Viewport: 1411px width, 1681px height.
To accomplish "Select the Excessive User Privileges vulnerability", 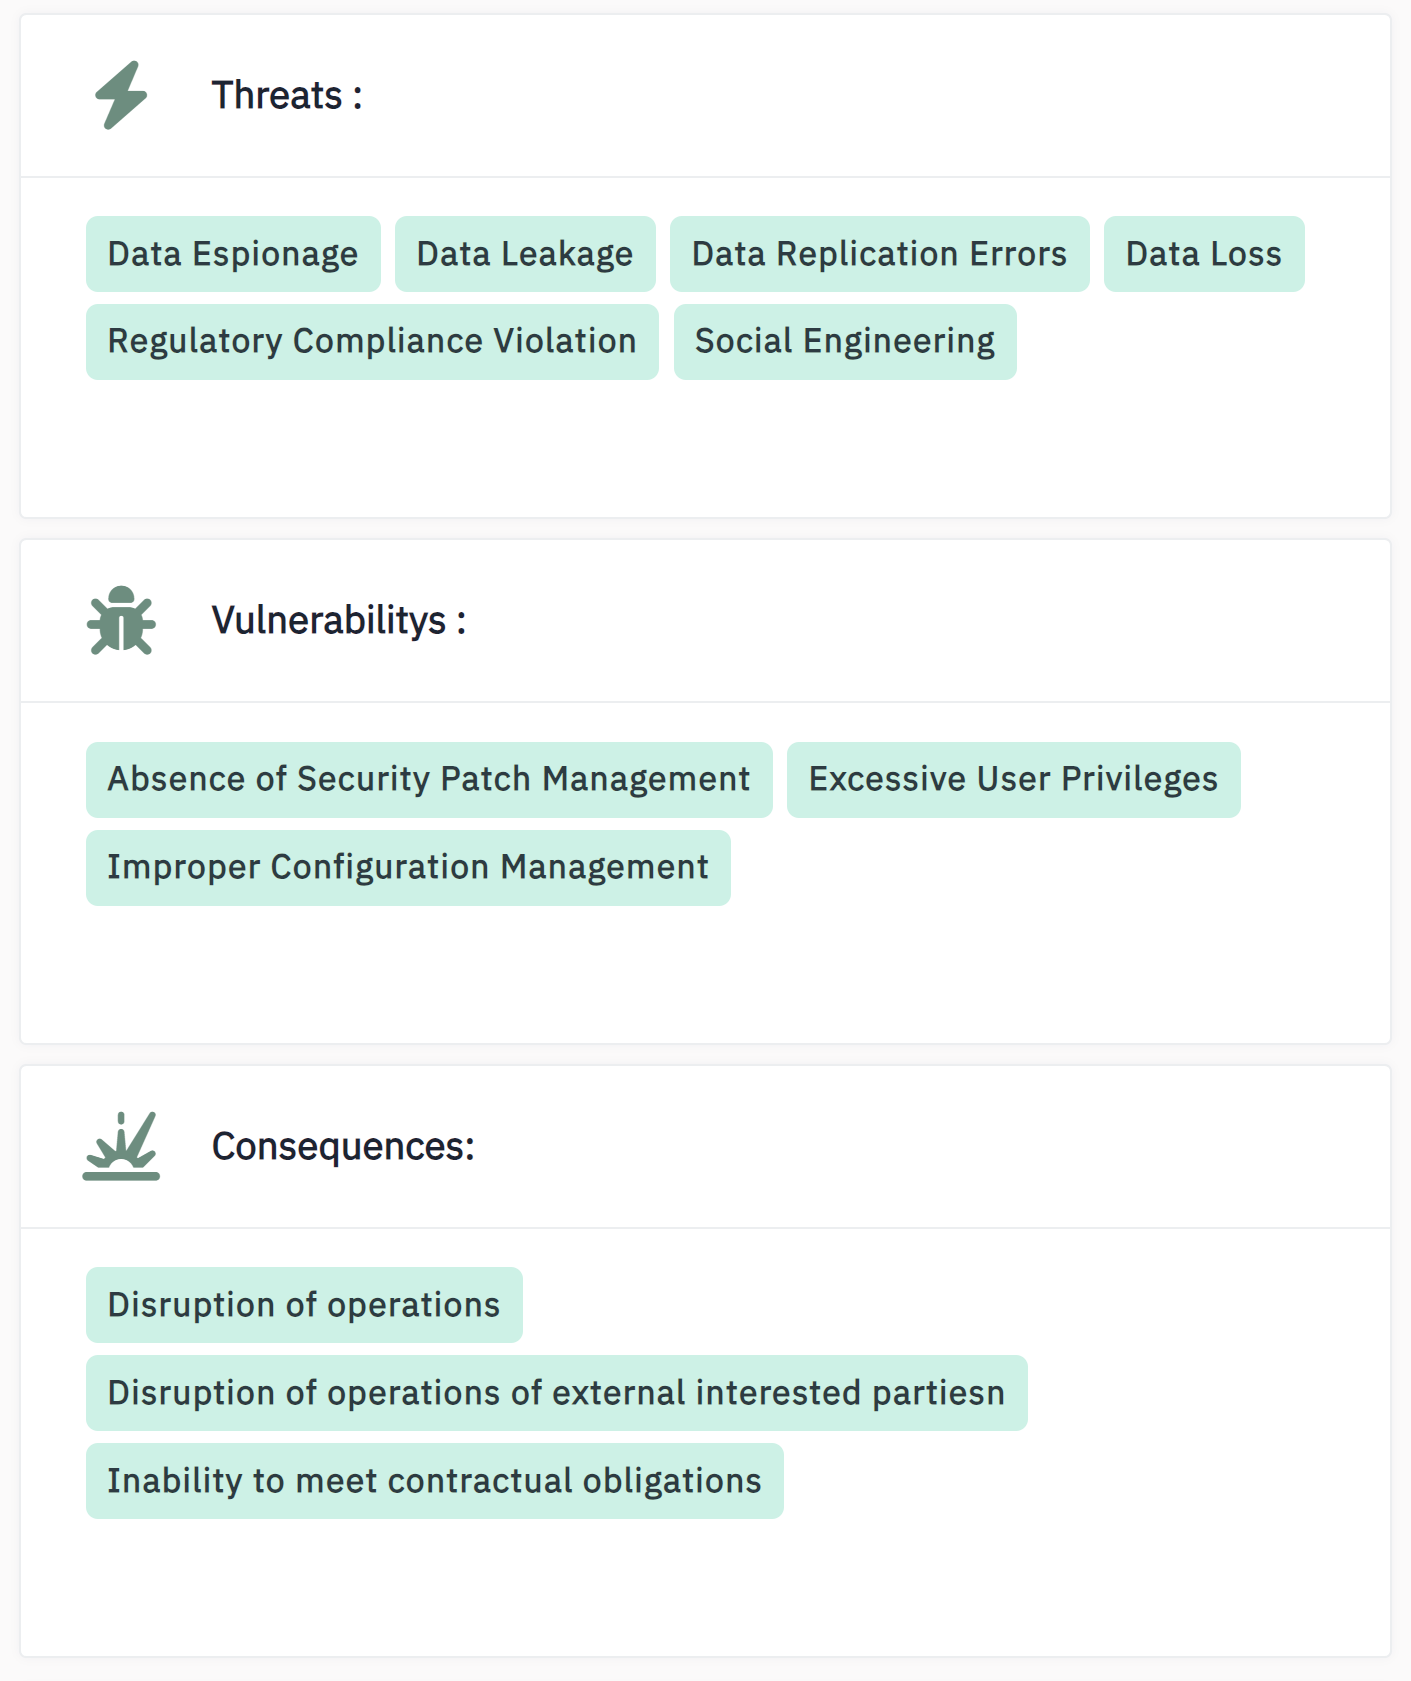I will pos(1013,779).
